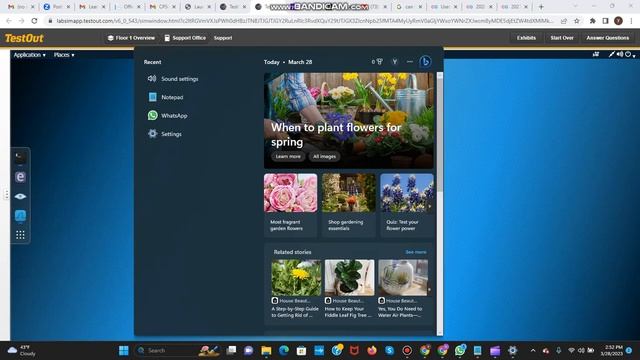Reload the page in Chrome

[x=34, y=21]
